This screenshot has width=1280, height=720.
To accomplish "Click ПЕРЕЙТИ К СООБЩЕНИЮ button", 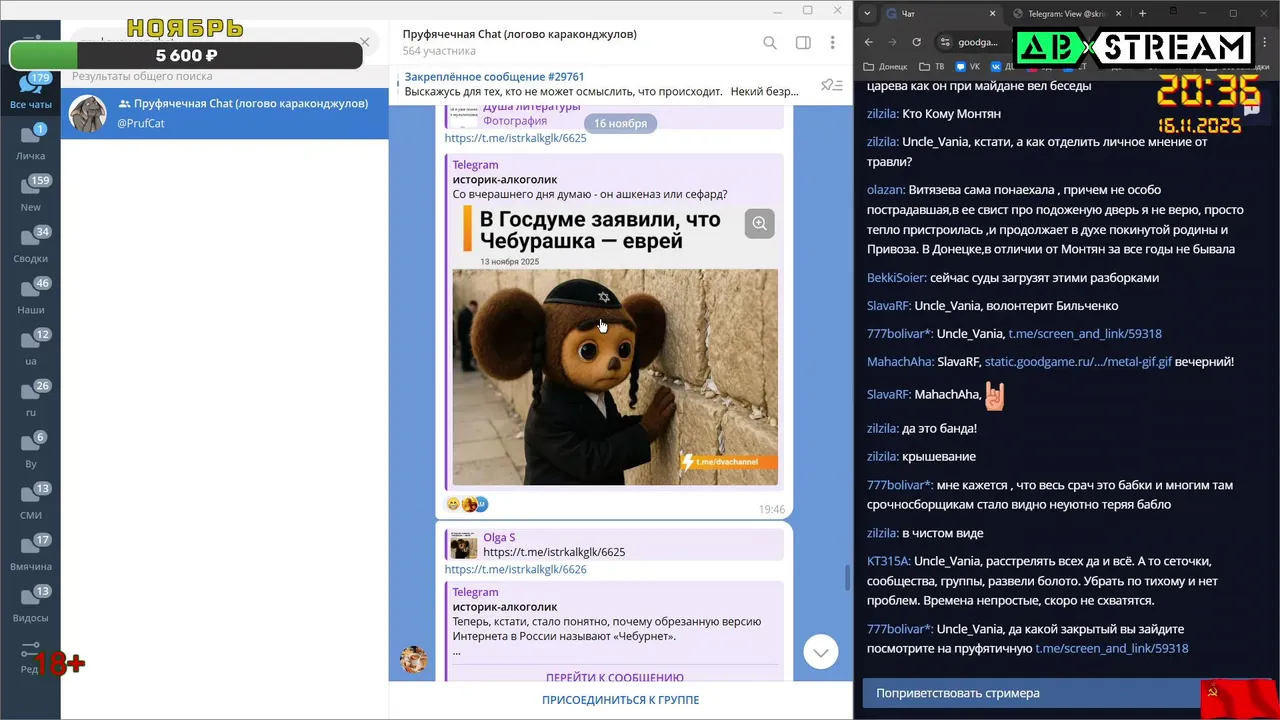I will point(614,677).
